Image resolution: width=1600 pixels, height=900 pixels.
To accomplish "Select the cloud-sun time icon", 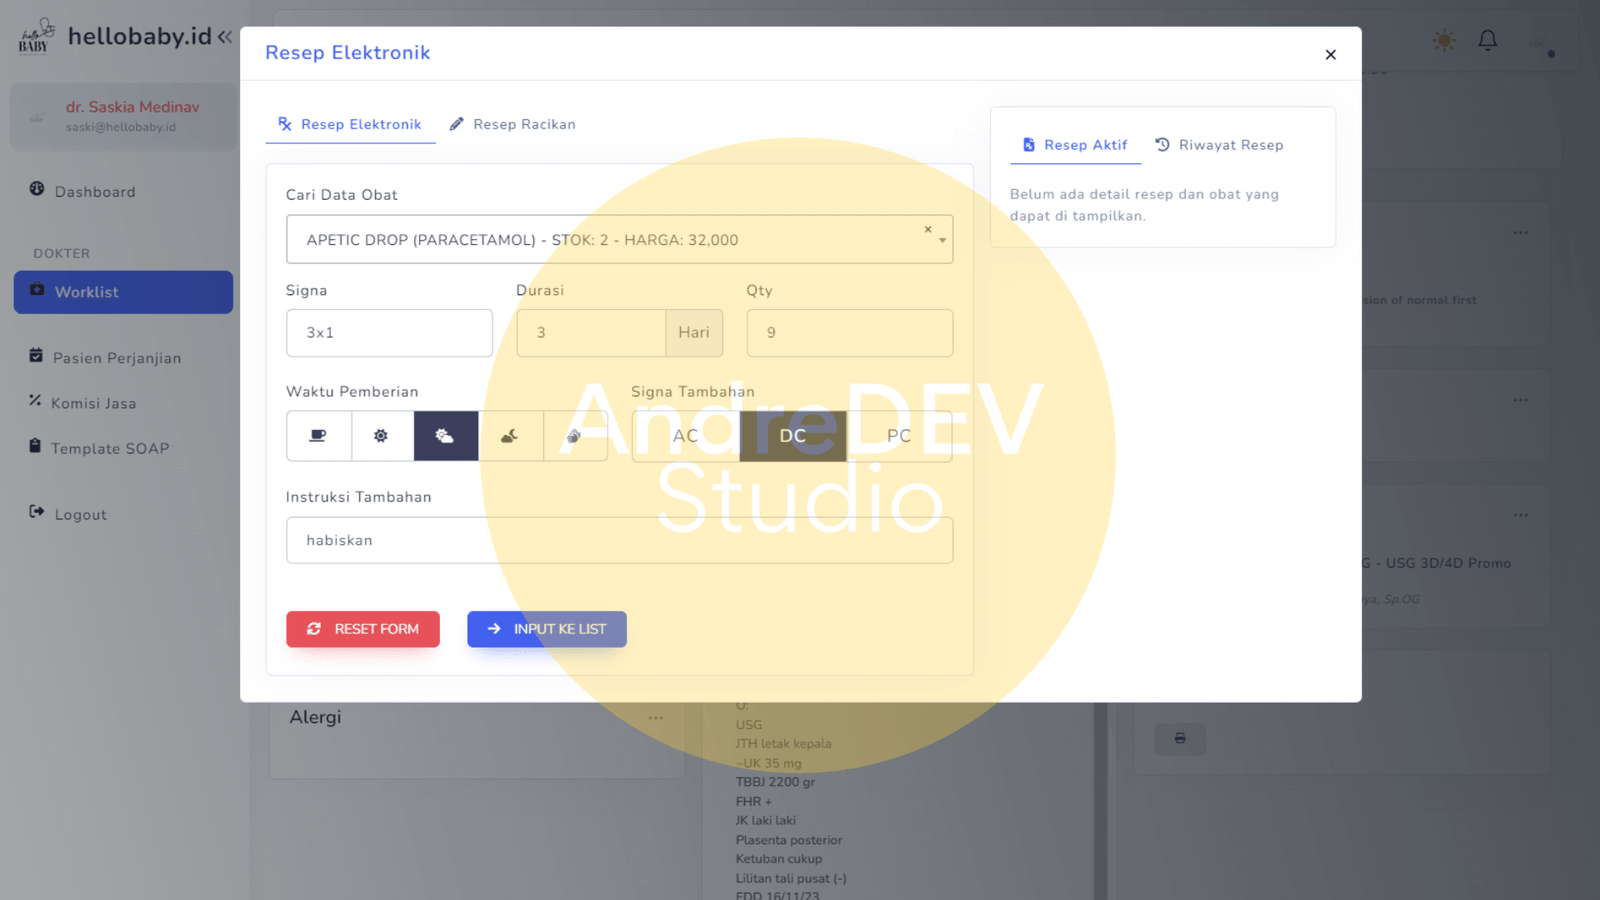I will (445, 436).
